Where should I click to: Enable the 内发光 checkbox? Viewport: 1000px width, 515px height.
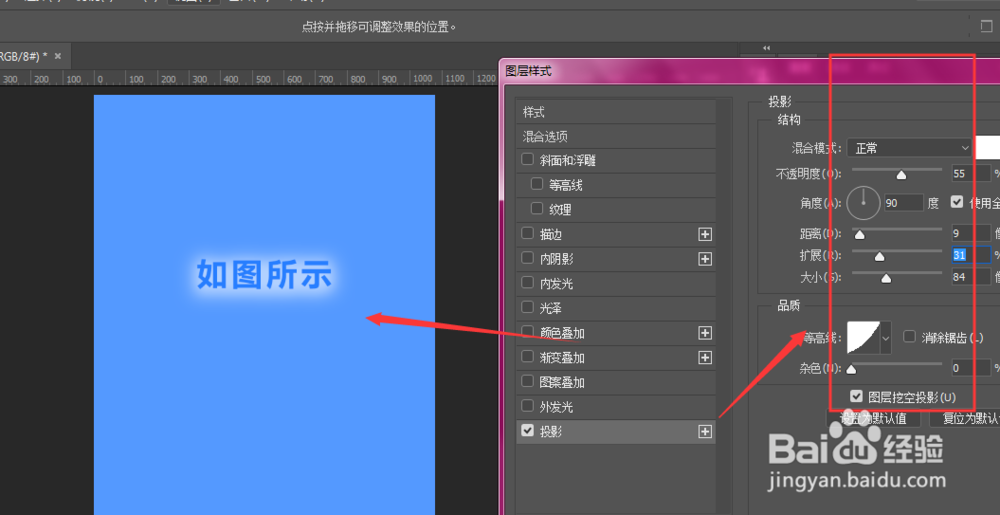point(527,282)
